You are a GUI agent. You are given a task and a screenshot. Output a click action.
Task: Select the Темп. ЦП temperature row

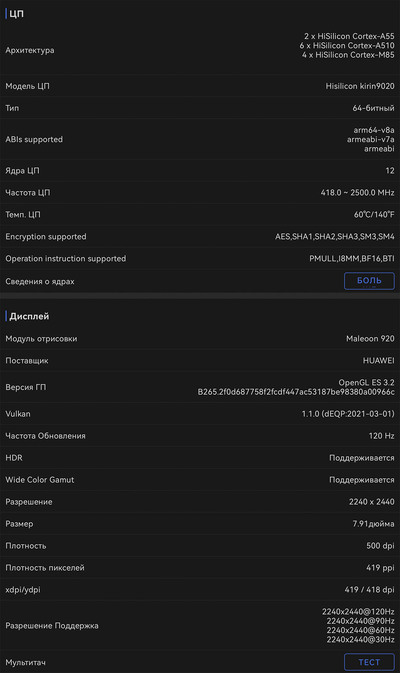200,214
